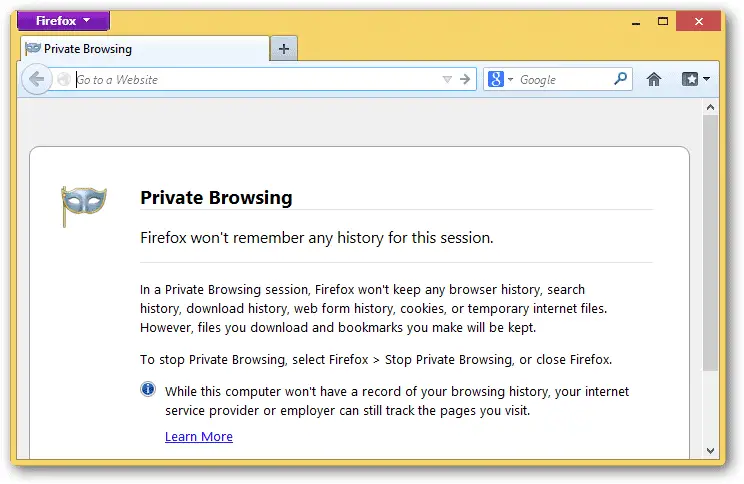Open the Bookmarks star menu button
This screenshot has width=744, height=484.
(696, 79)
